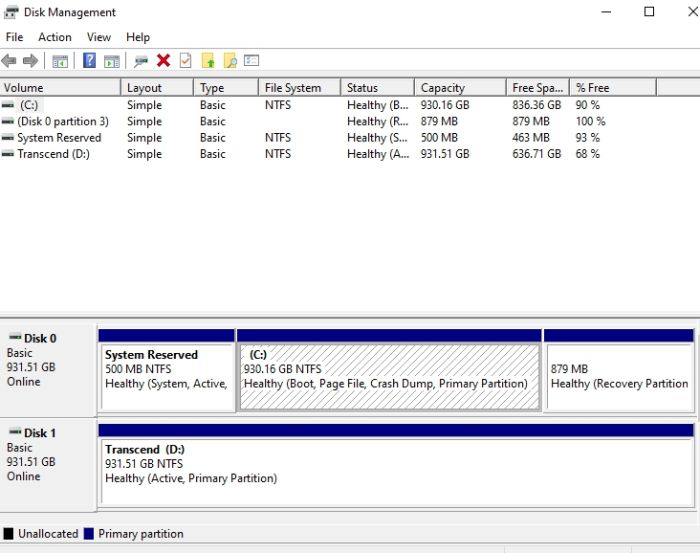Select the 879 MB Recovery Partition block
This screenshot has width=700, height=553.
coord(619,370)
